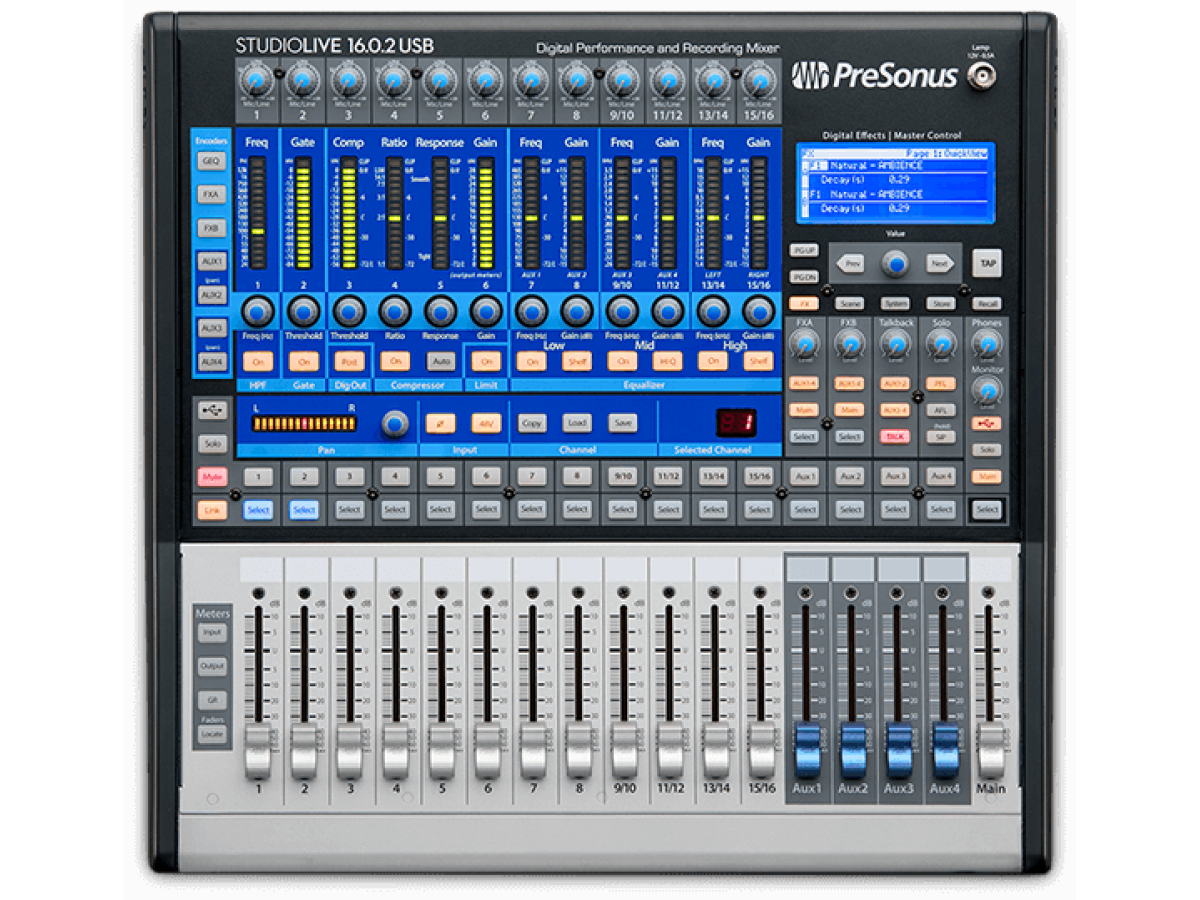Click the Pan LED position meter
Screen dimensions: 1200x900
coord(303,425)
